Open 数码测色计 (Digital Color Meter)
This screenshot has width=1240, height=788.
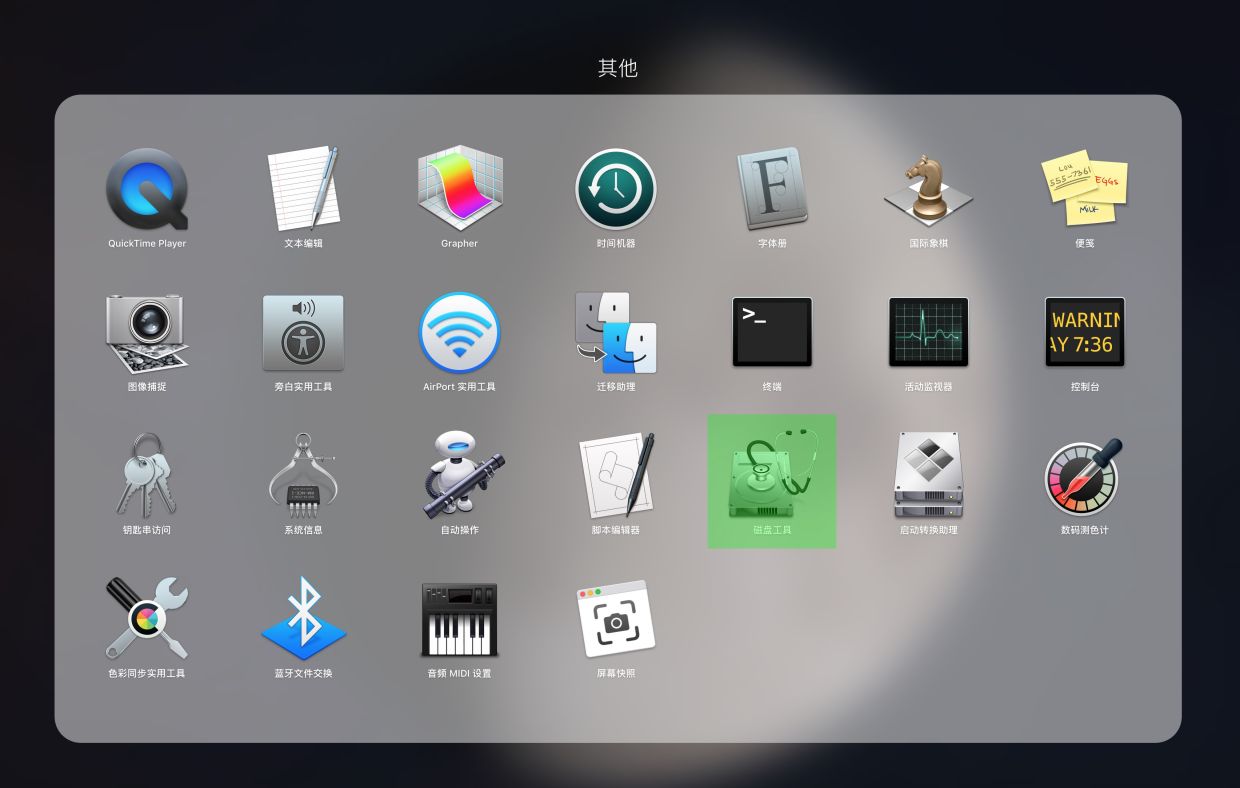coord(1085,475)
